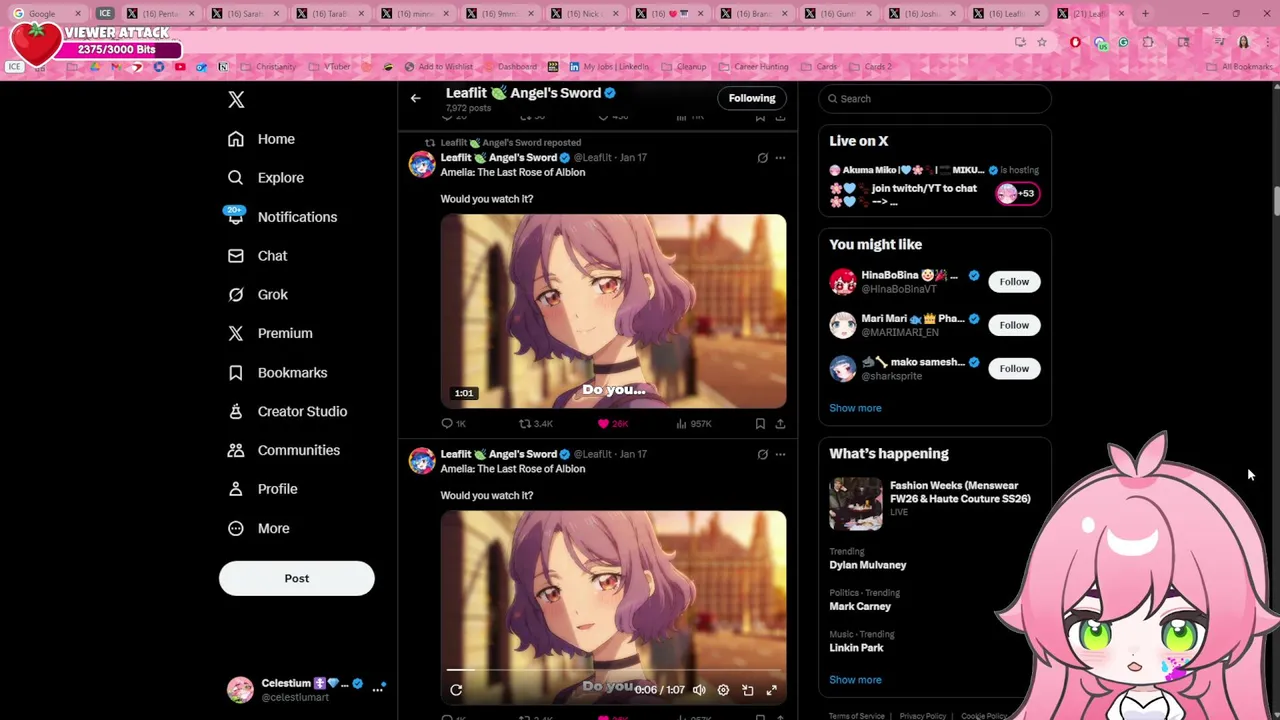Toggle like on first Amelia post (26K)

[x=613, y=424]
